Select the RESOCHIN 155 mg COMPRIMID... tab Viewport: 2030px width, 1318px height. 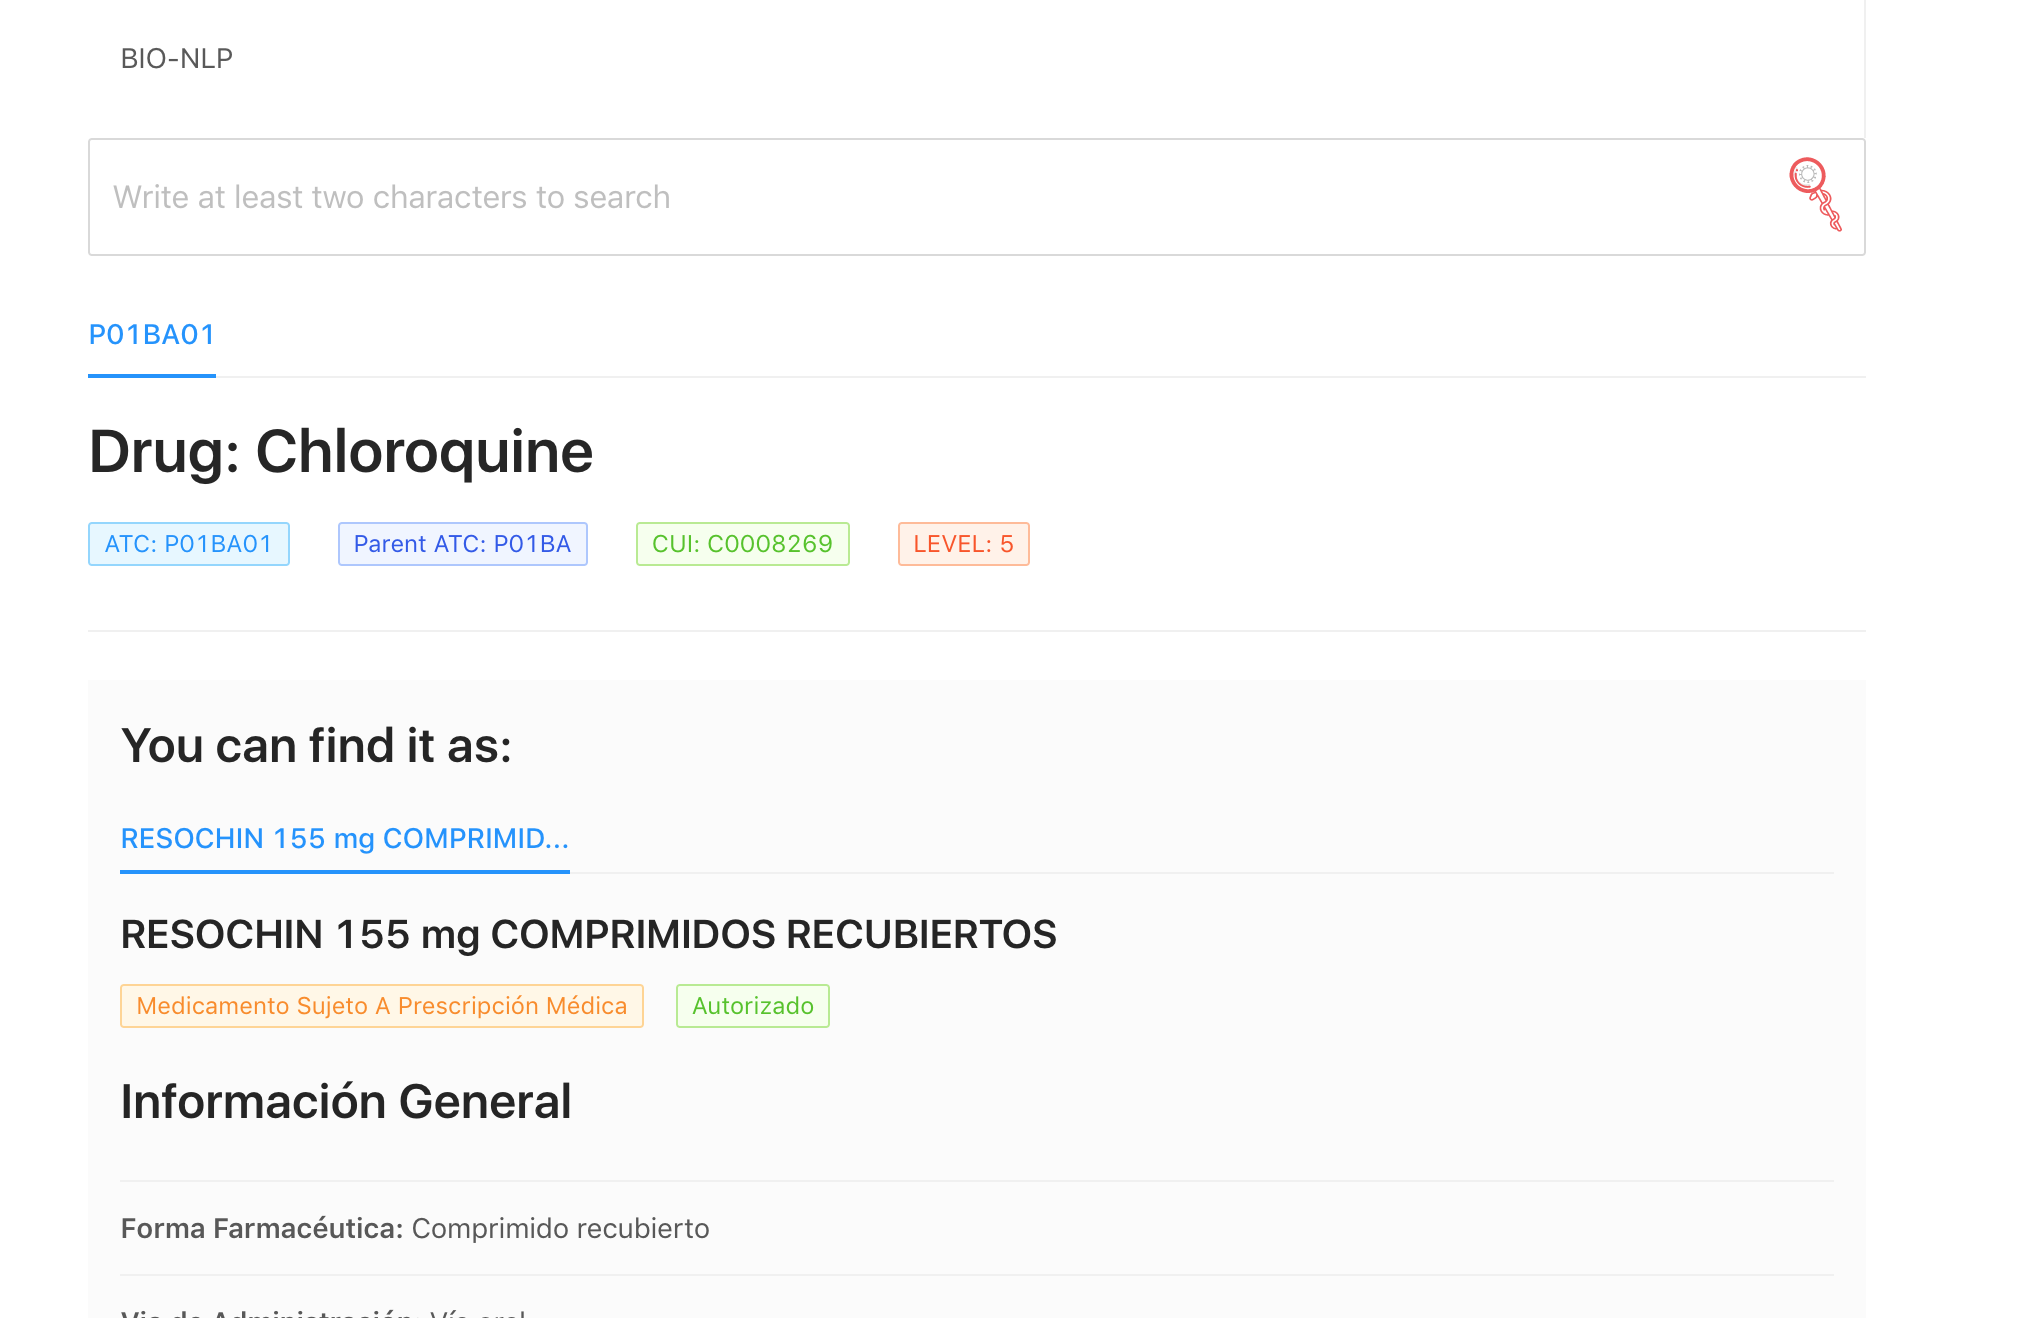344,838
